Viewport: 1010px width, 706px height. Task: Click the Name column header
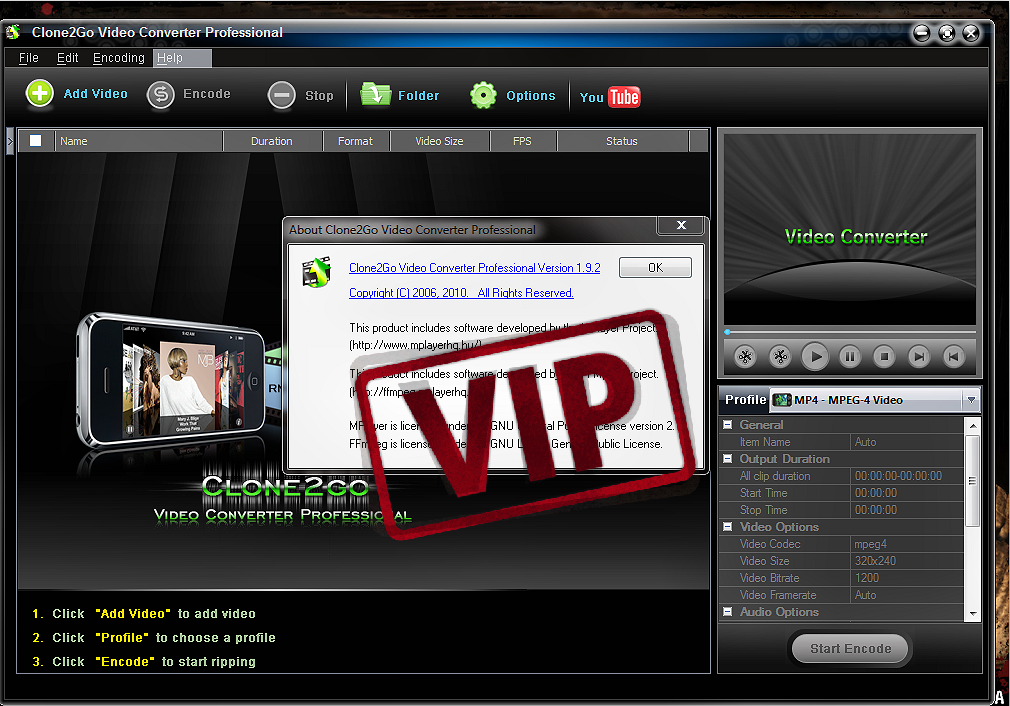[x=139, y=141]
